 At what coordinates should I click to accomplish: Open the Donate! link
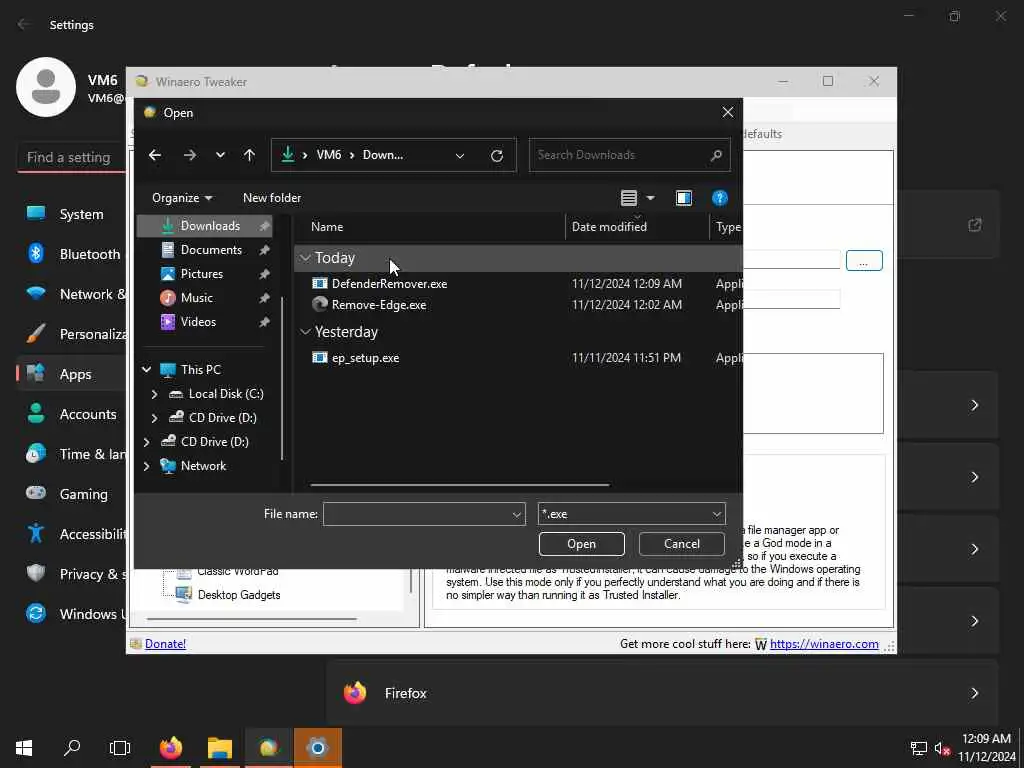click(x=165, y=644)
